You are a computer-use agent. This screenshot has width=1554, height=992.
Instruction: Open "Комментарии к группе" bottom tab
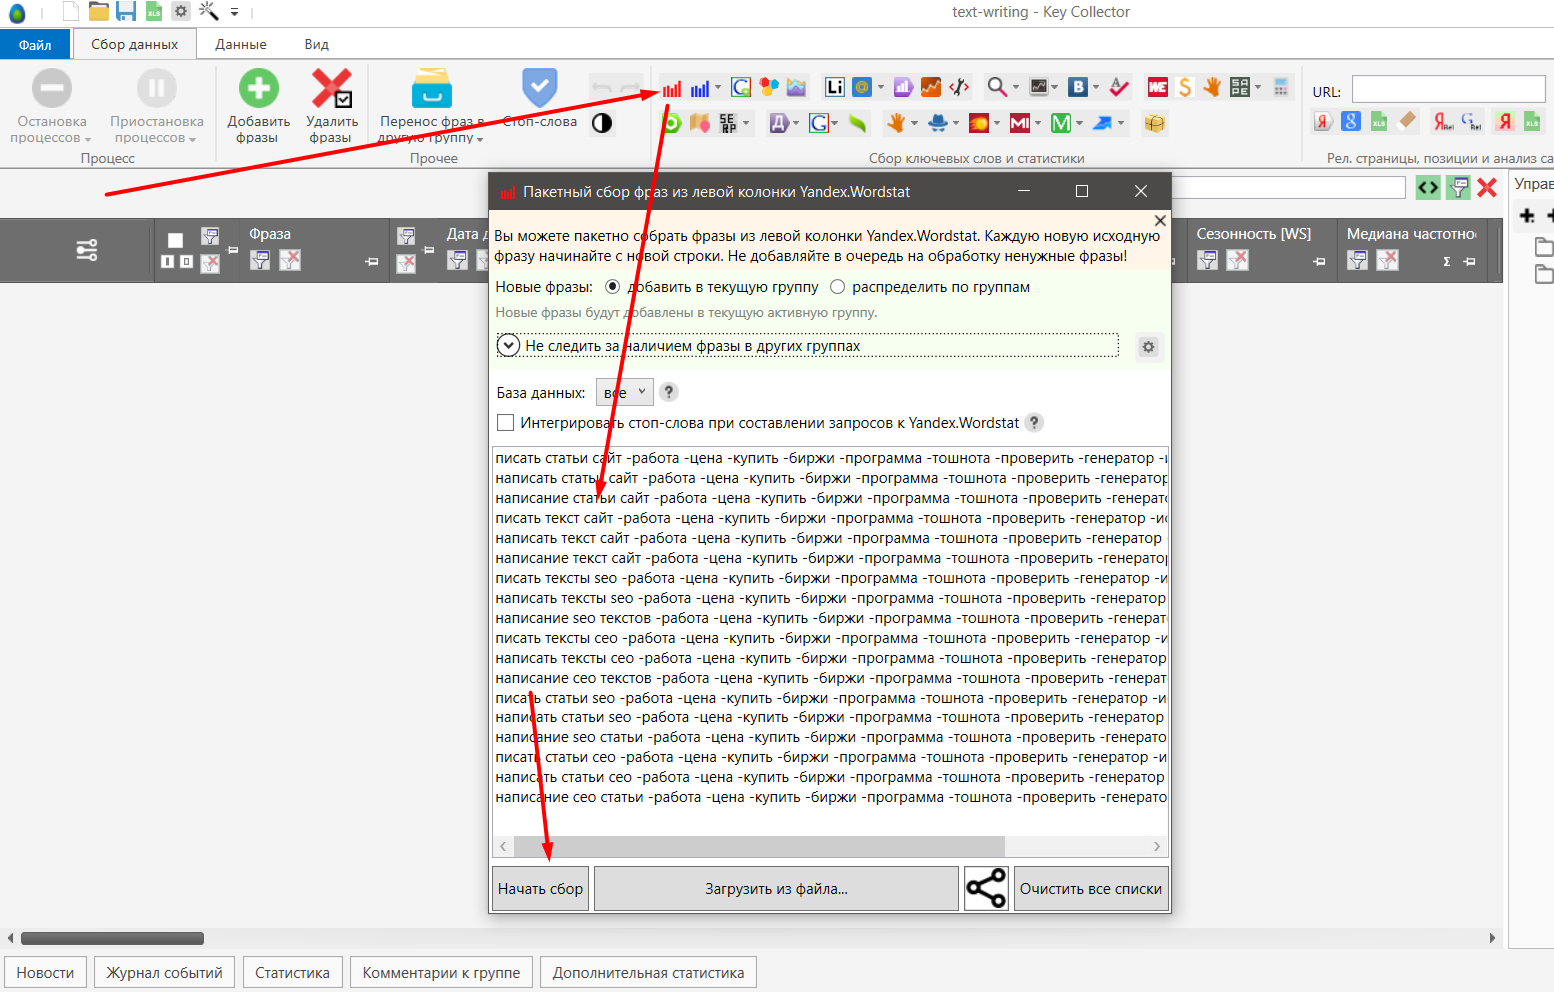441,972
